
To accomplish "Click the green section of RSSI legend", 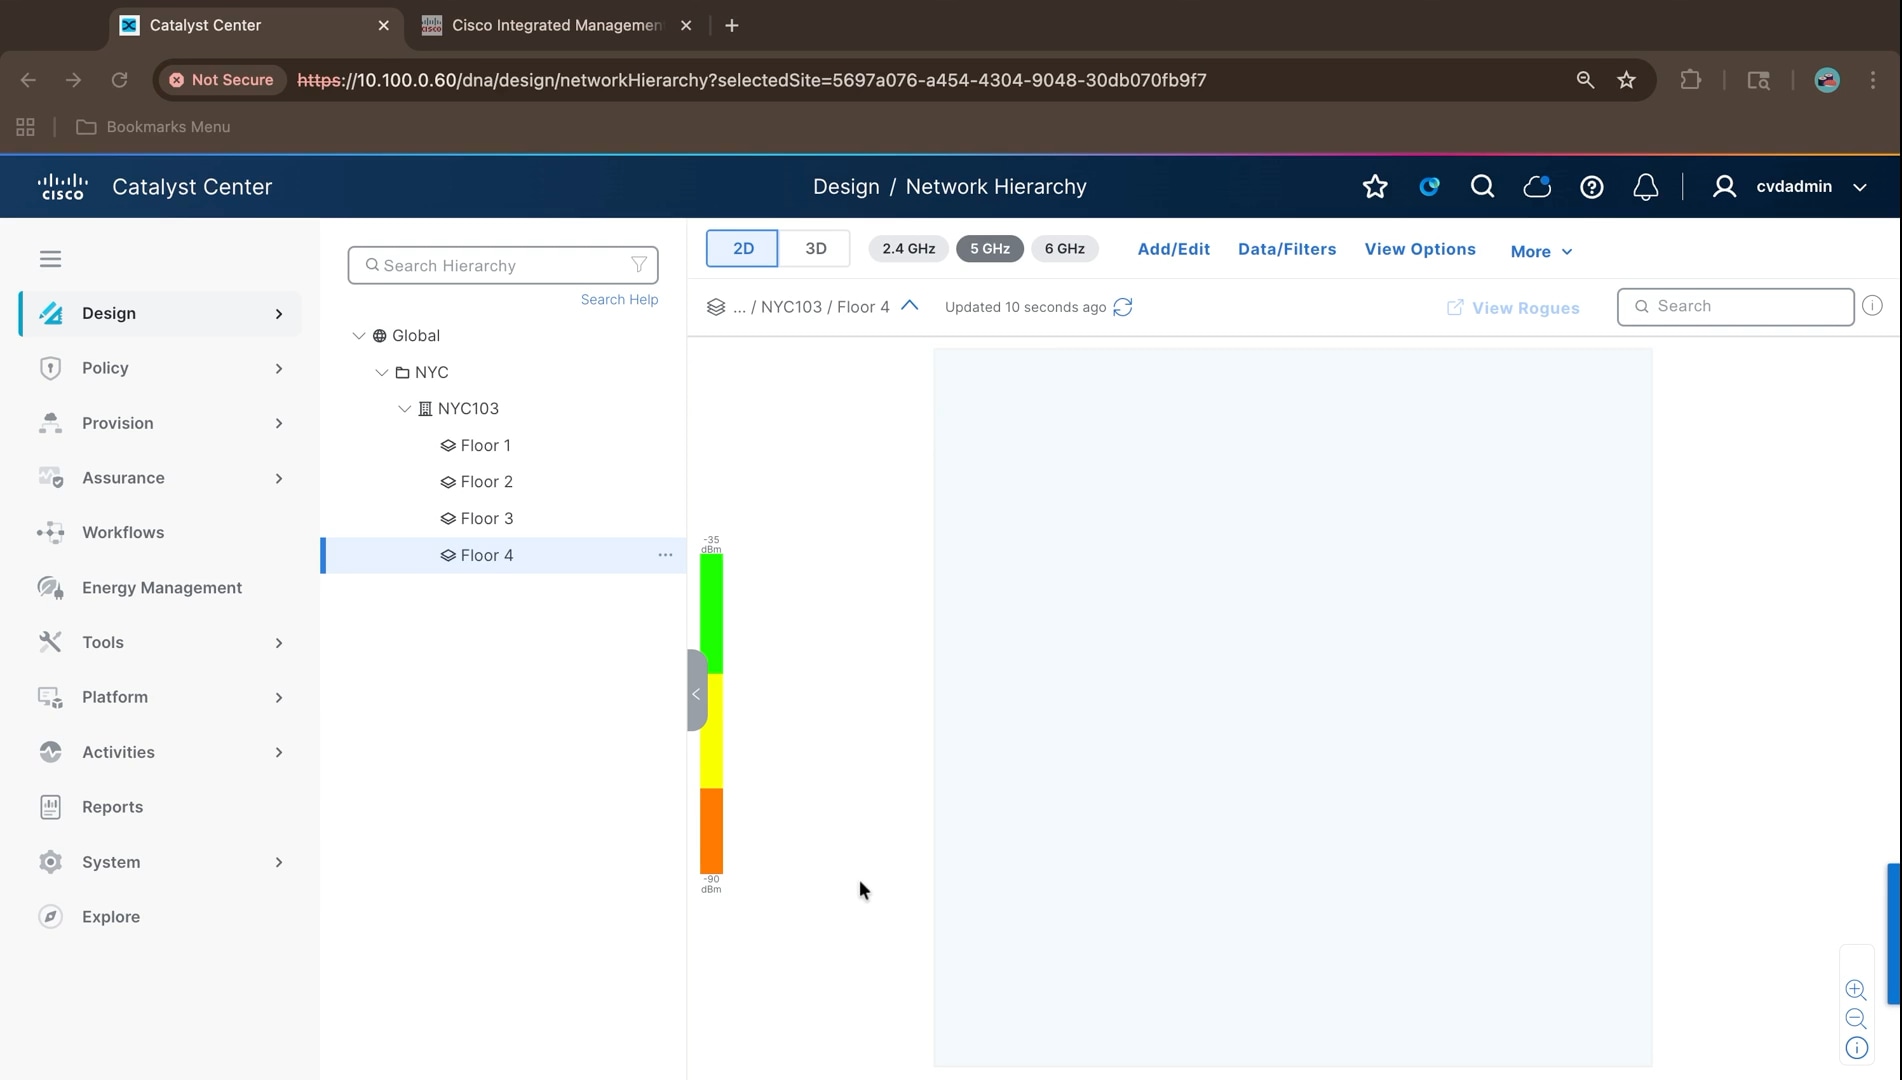I will pos(711,614).
